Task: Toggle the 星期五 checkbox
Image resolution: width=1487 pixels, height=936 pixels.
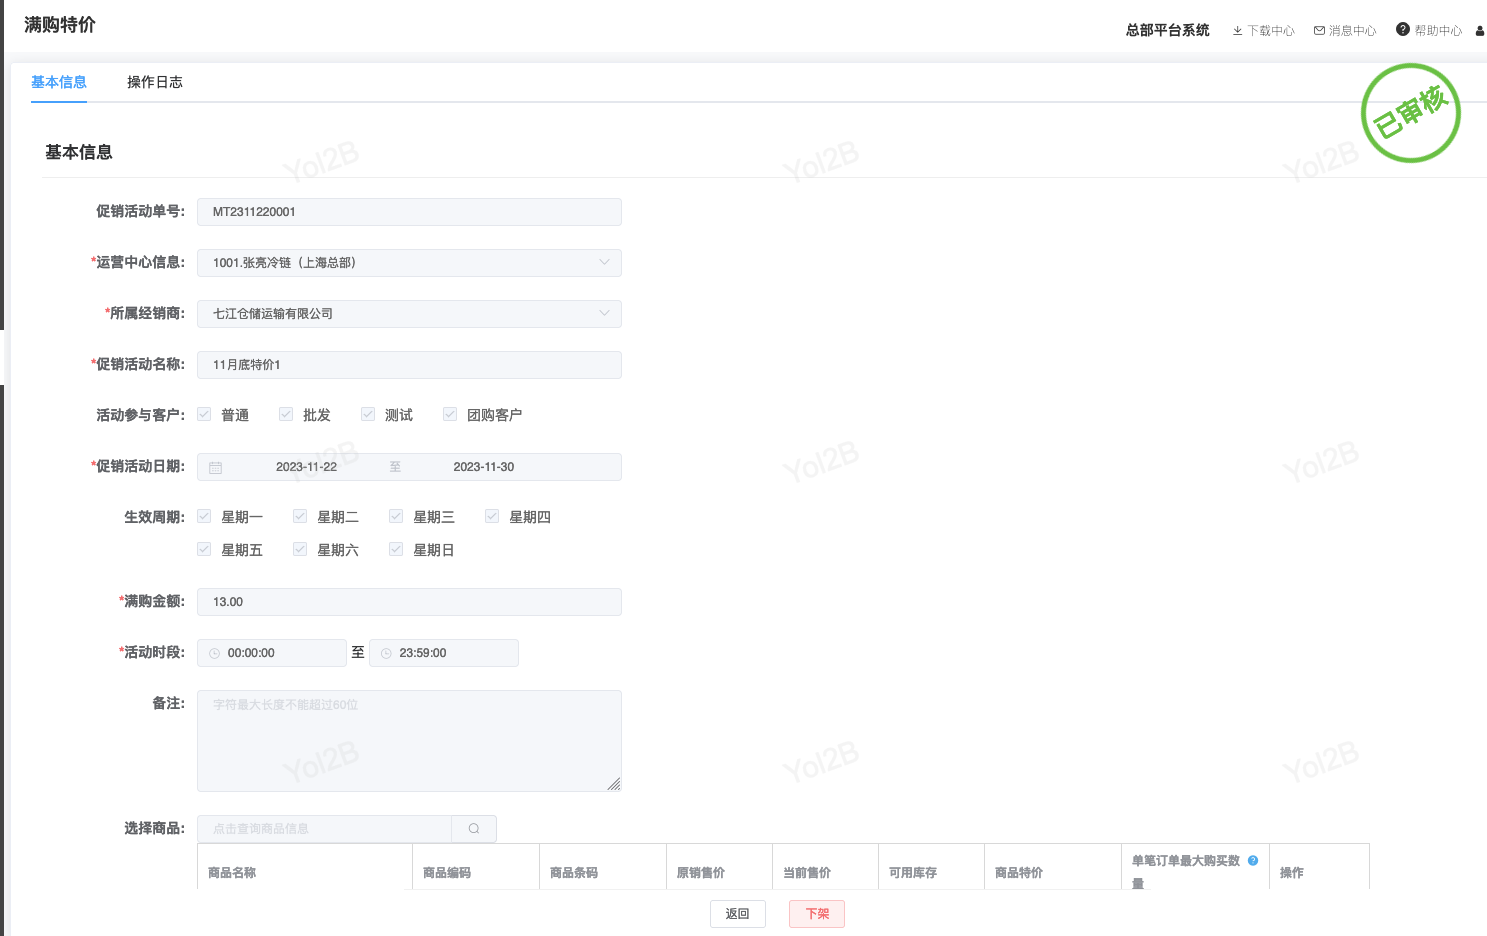Action: [x=204, y=549]
